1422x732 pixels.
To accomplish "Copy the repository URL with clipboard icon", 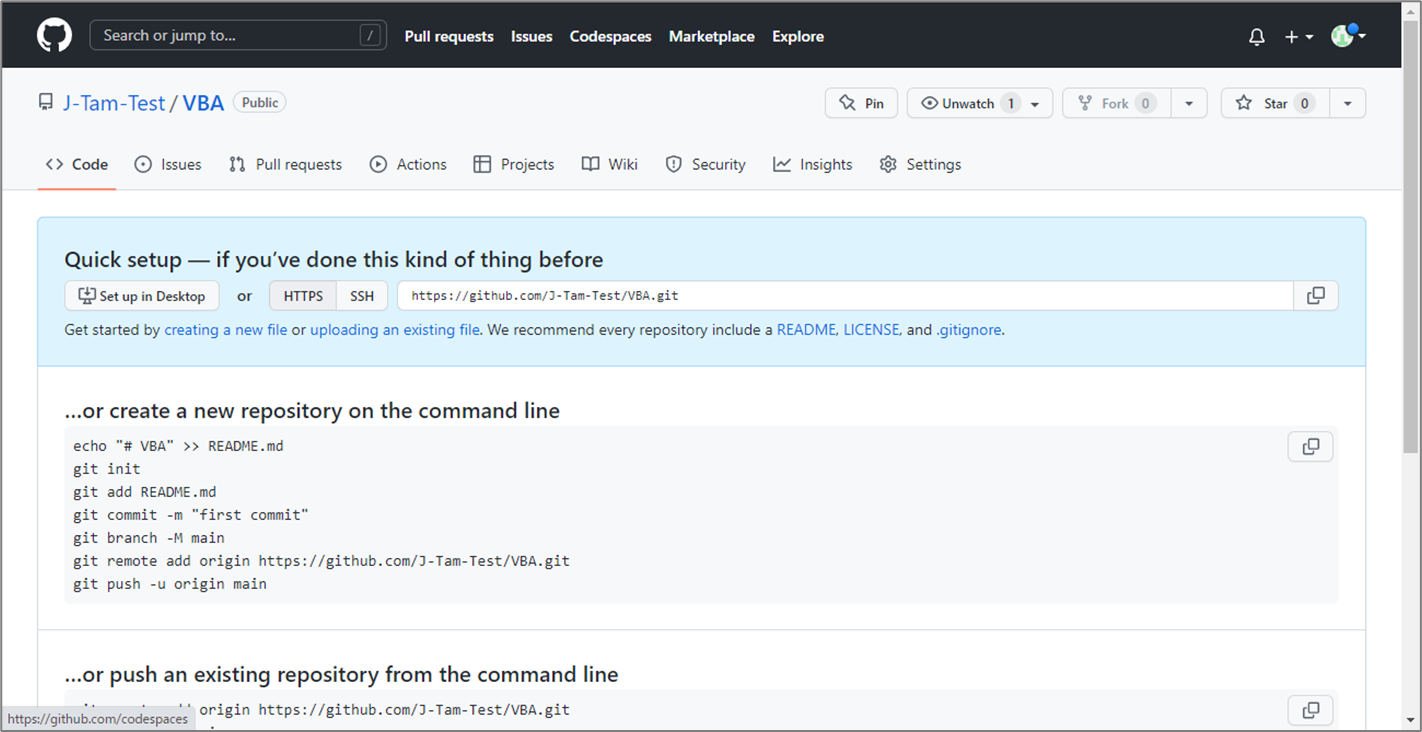I will pyautogui.click(x=1316, y=296).
